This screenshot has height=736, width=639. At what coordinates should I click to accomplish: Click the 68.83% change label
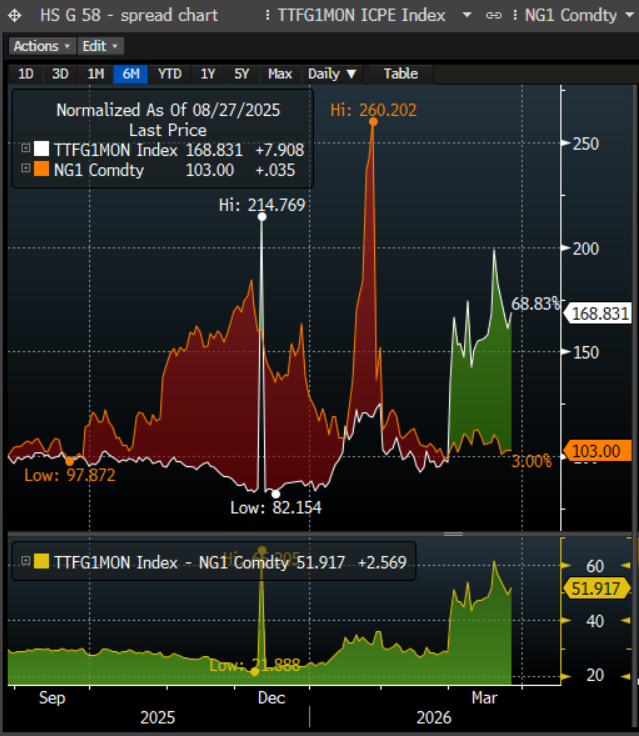click(x=536, y=304)
